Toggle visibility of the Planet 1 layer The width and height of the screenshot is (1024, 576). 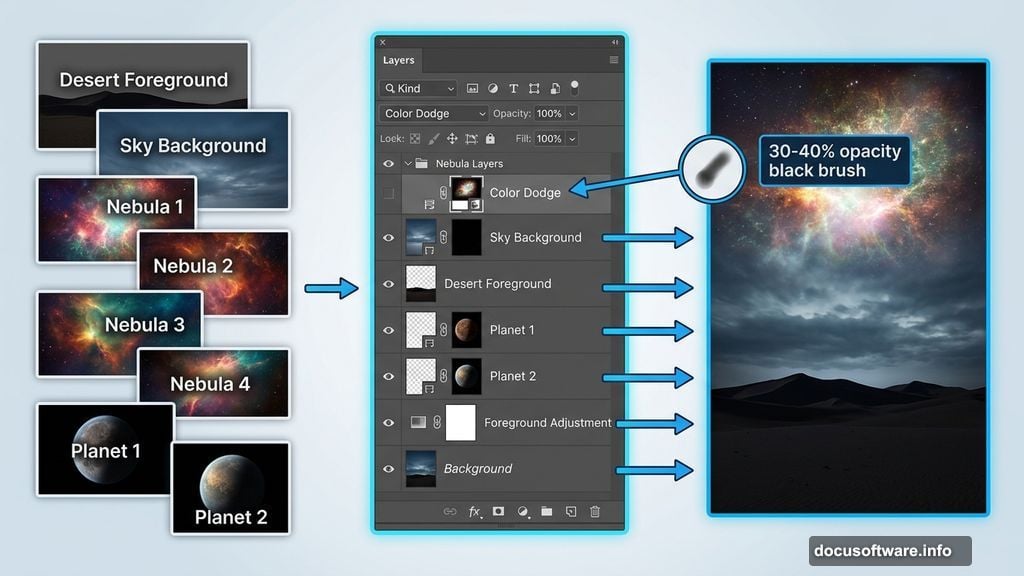click(x=388, y=330)
